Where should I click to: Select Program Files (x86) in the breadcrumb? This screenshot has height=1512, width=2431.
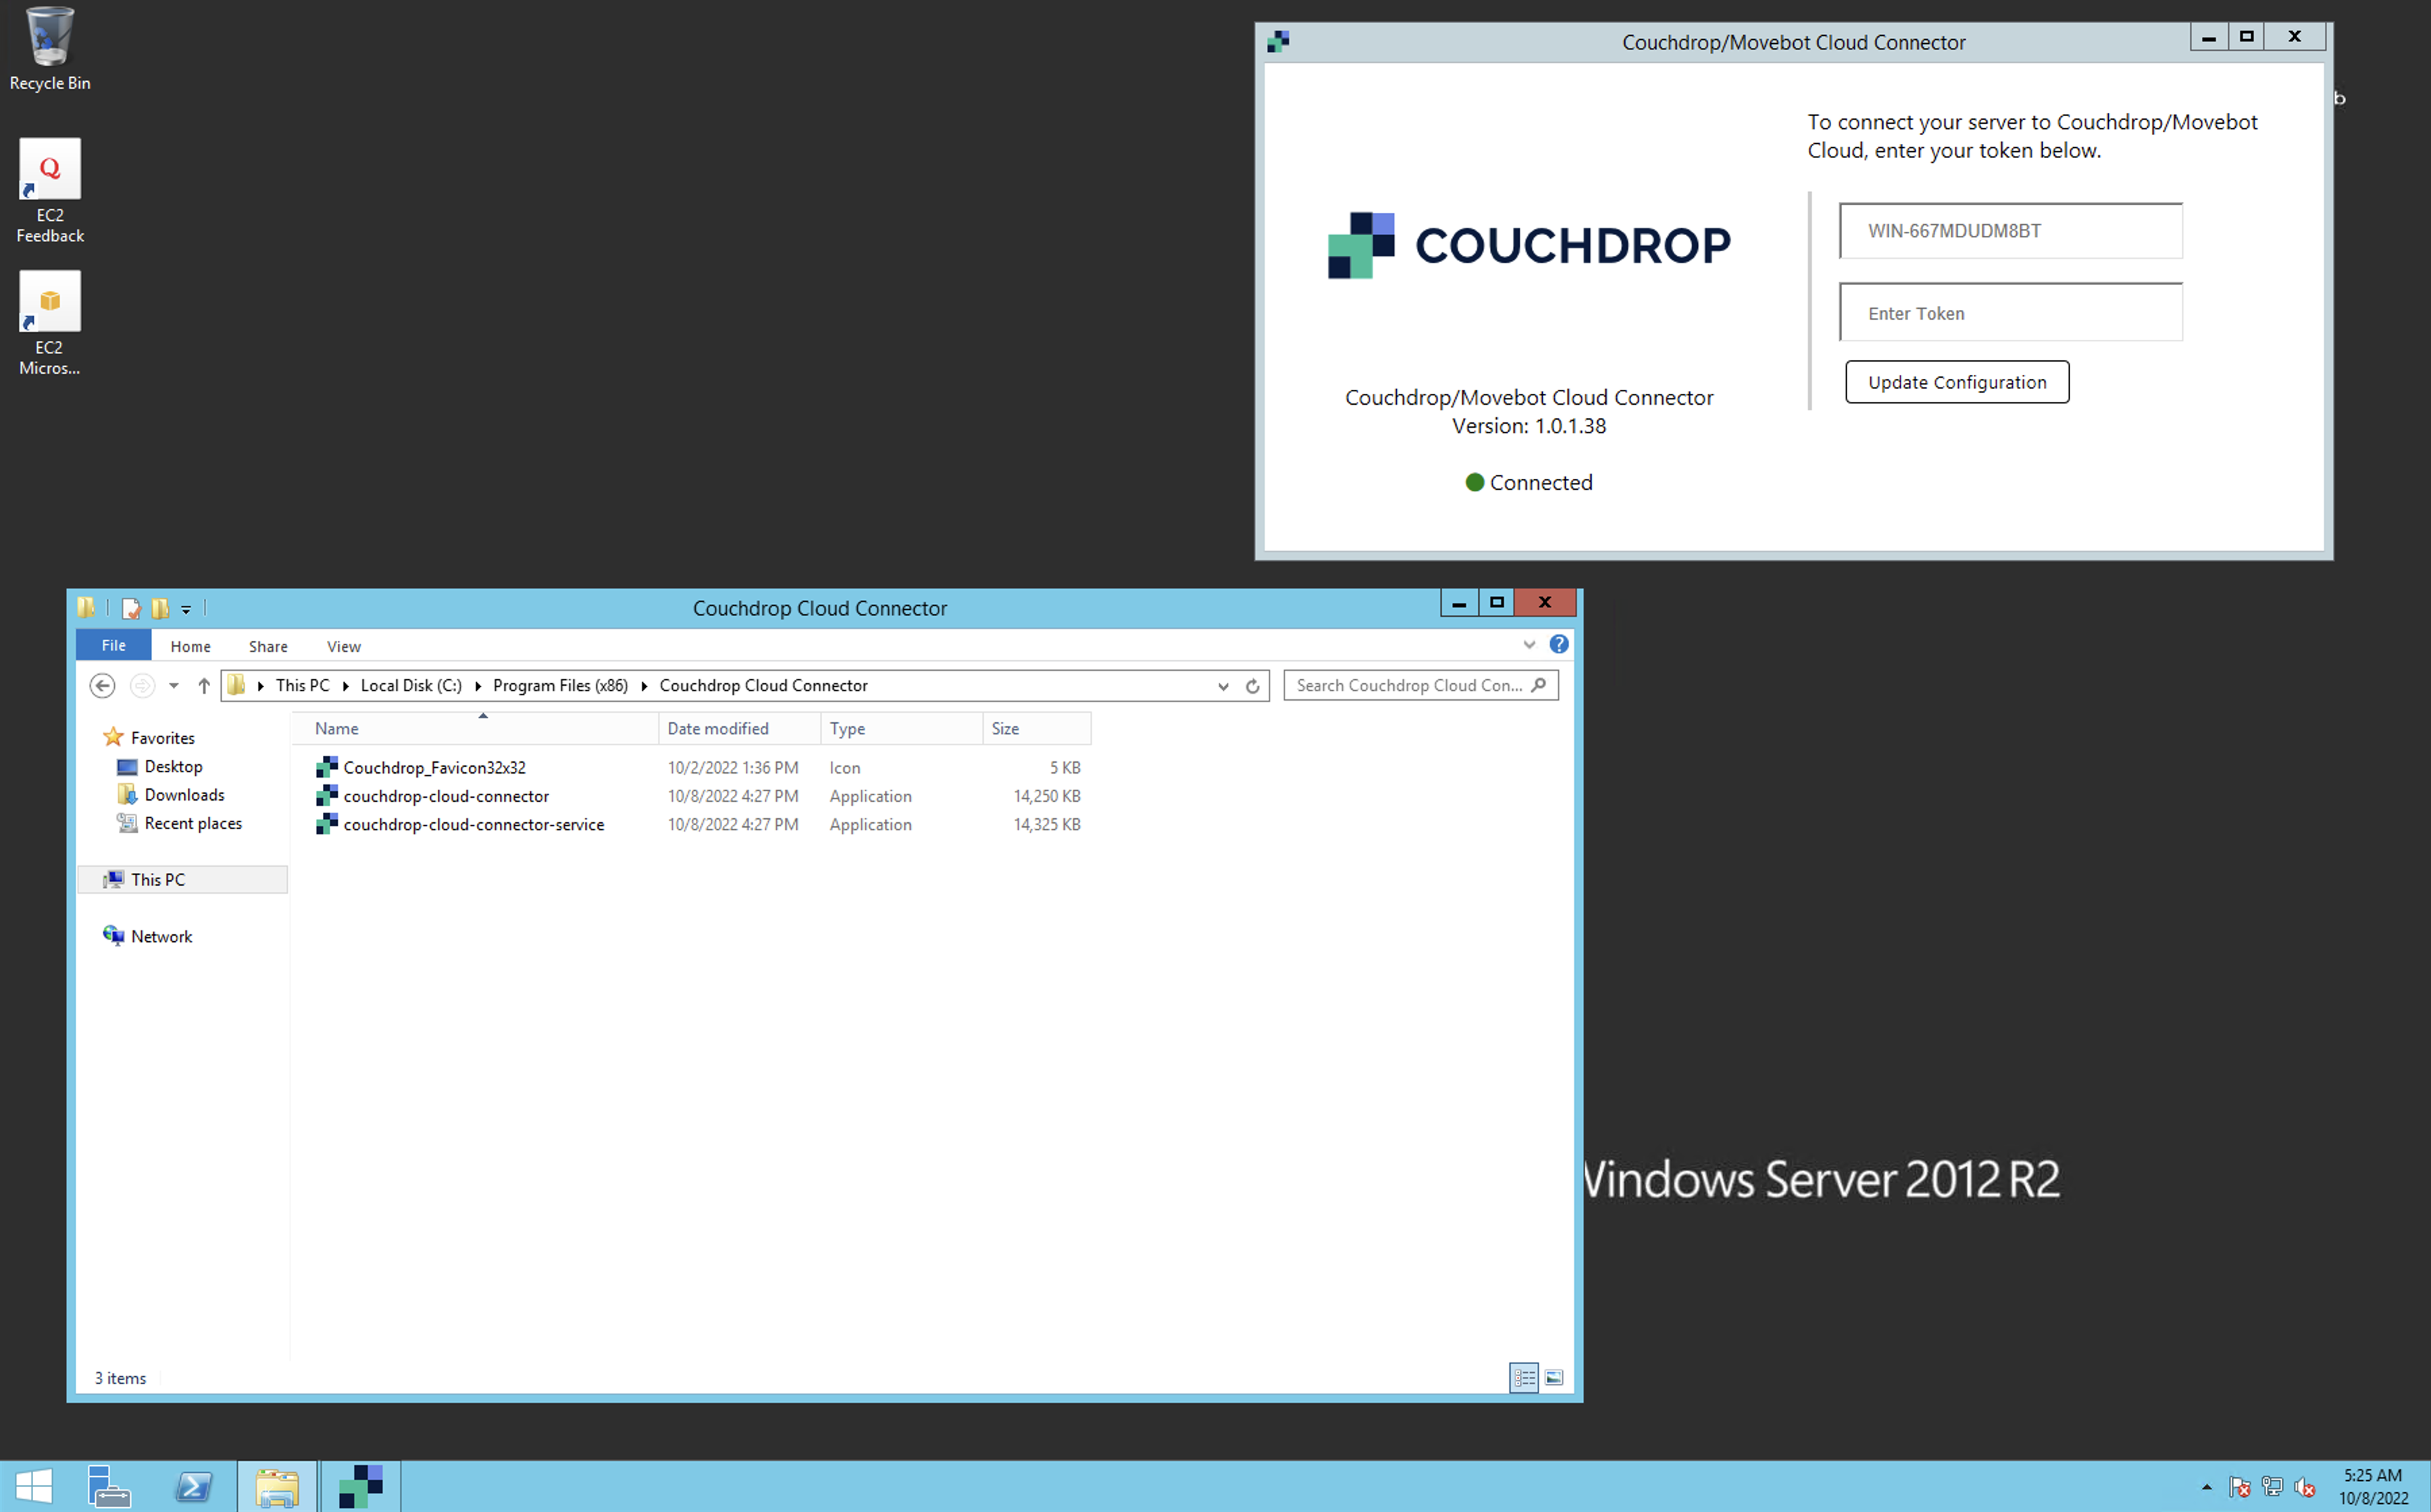coord(560,685)
